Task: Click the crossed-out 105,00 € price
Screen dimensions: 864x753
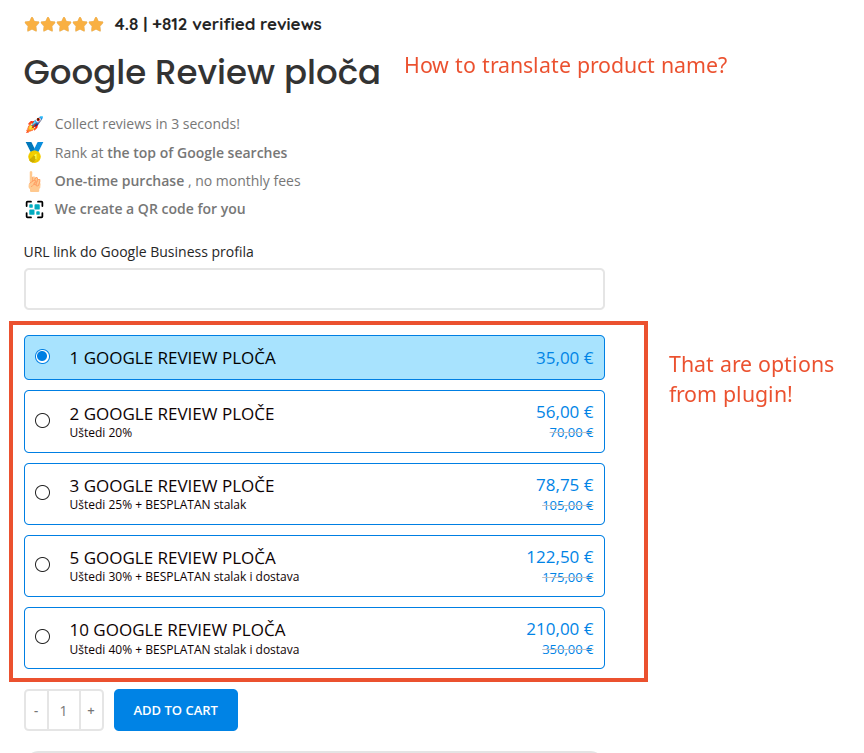Action: 568,506
